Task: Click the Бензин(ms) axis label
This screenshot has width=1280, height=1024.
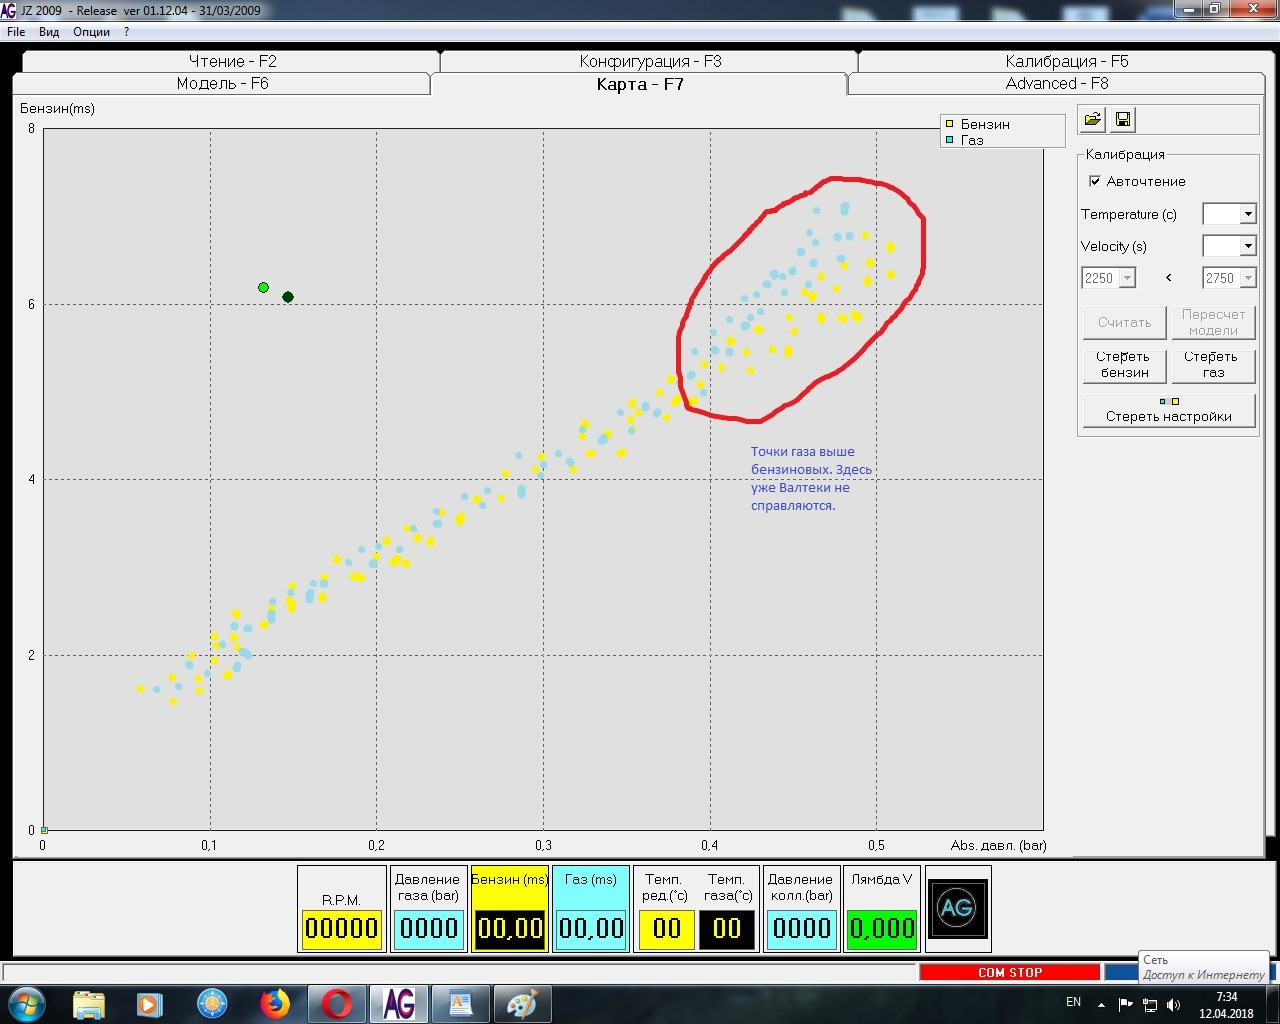Action: point(57,108)
